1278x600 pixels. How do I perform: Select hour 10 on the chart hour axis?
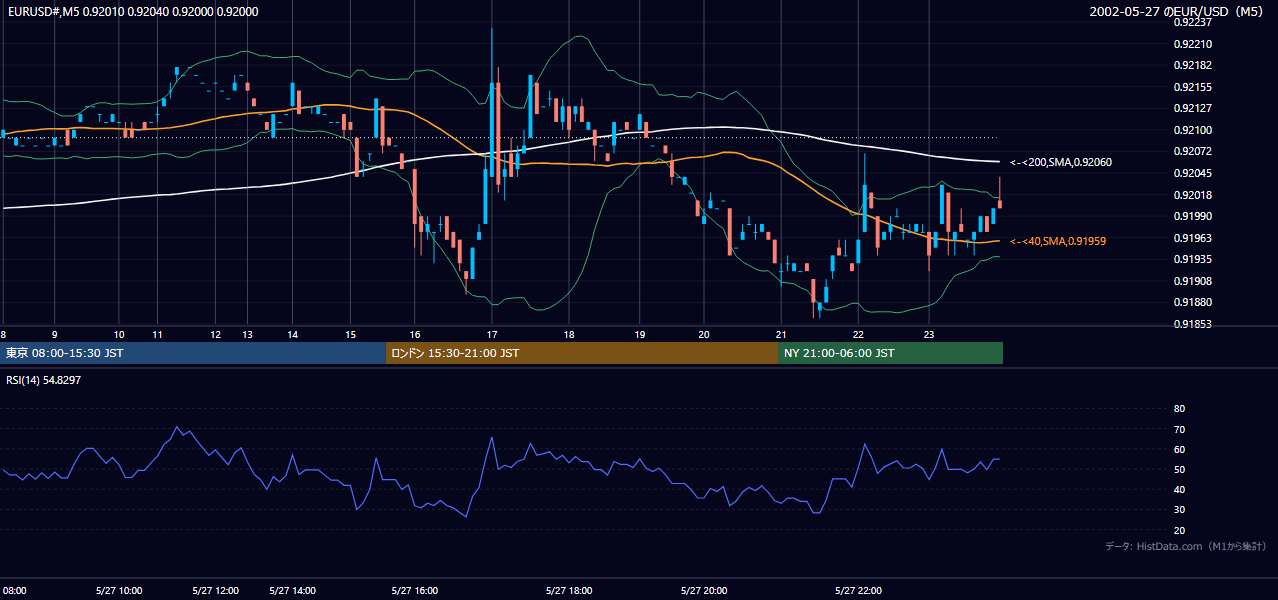coord(119,334)
